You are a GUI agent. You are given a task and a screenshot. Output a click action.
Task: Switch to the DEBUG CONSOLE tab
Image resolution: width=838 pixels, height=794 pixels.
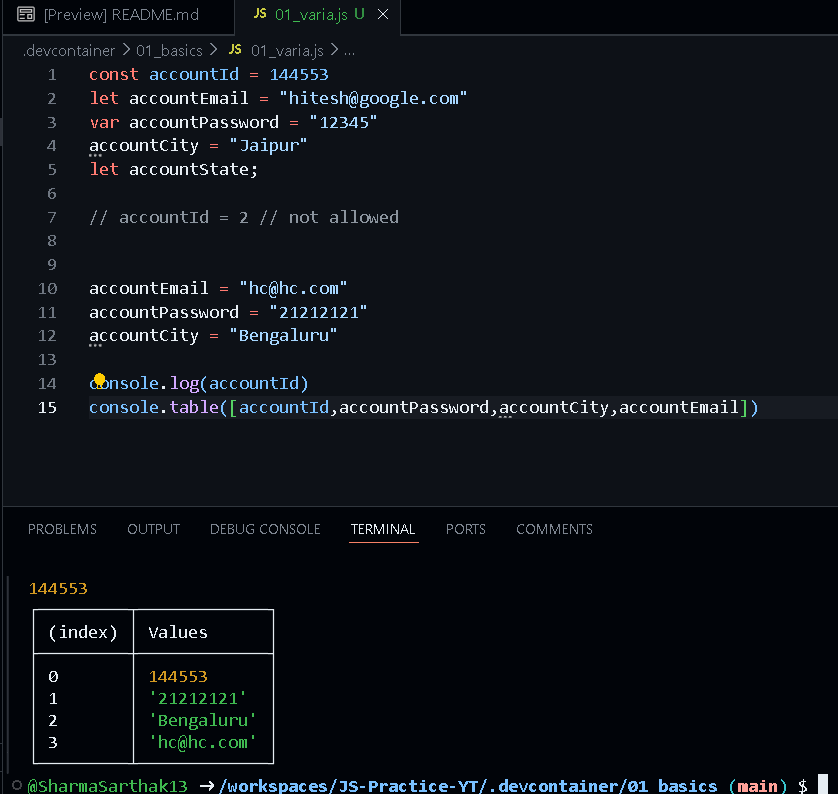point(265,529)
